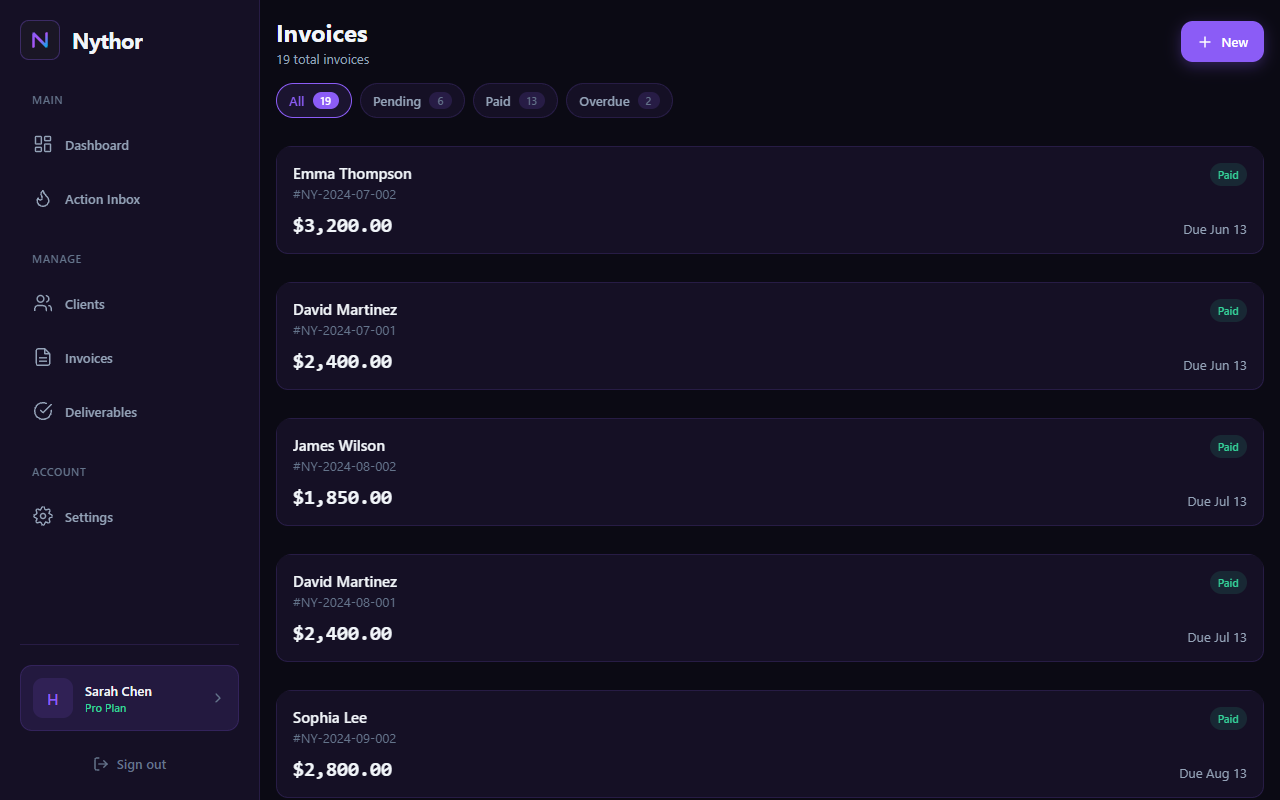Open the Settings gear icon
The height and width of the screenshot is (800, 1280).
click(42, 516)
